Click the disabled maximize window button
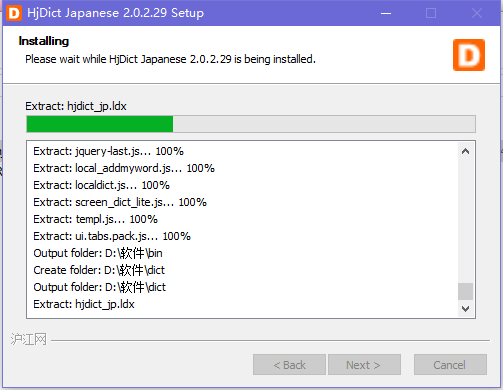The width and height of the screenshot is (503, 390). (431, 13)
